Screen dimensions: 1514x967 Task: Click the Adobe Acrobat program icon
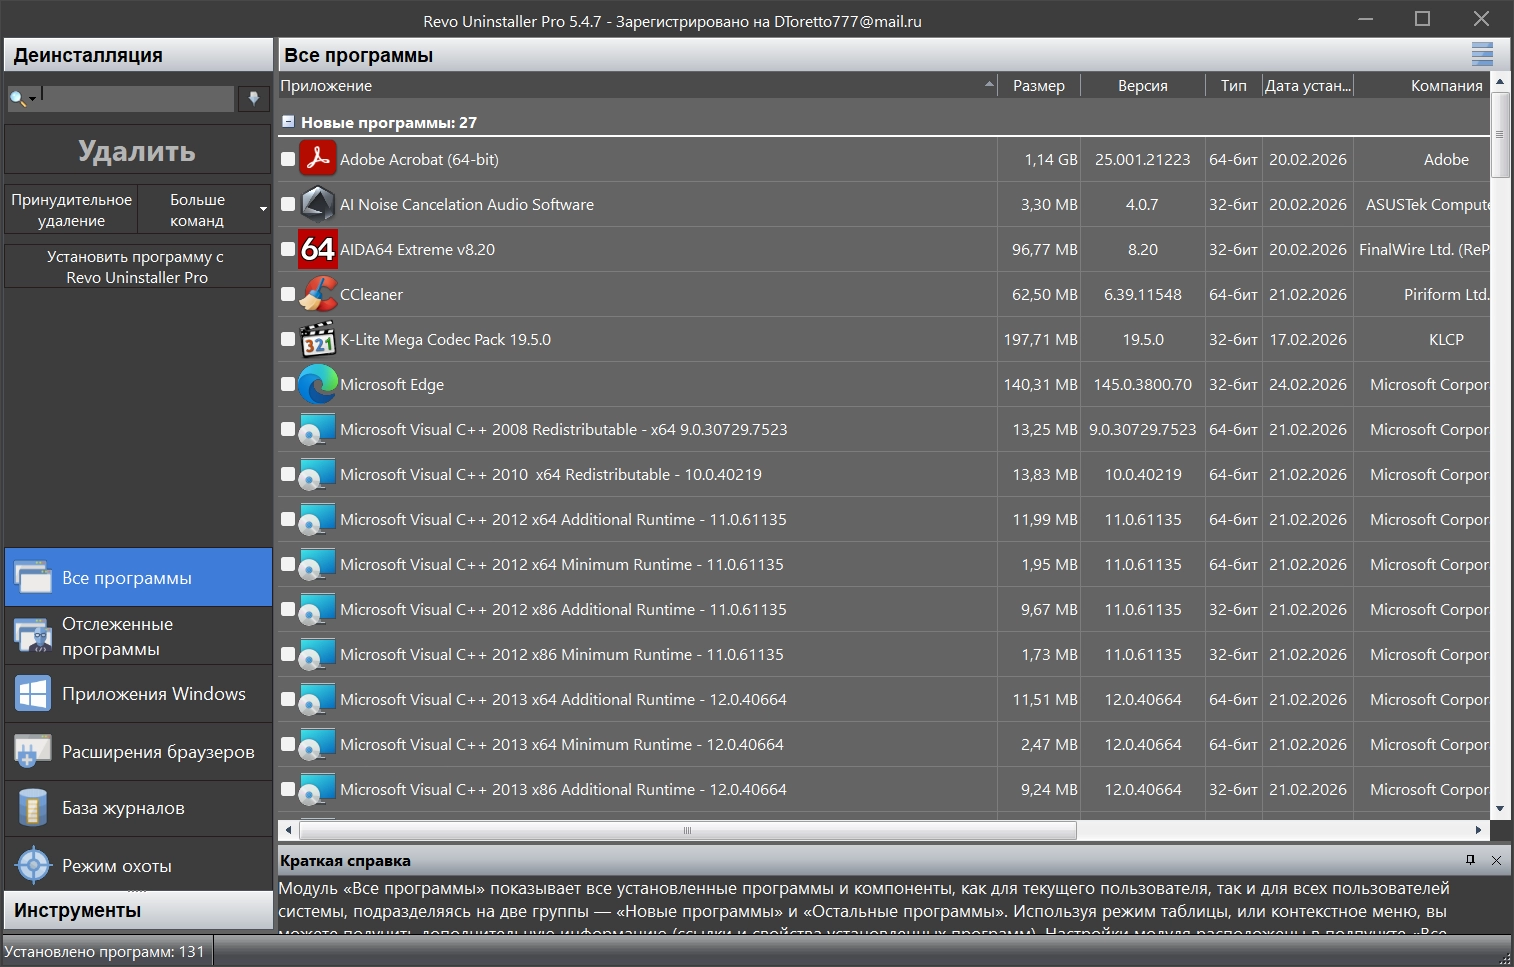[x=318, y=159]
